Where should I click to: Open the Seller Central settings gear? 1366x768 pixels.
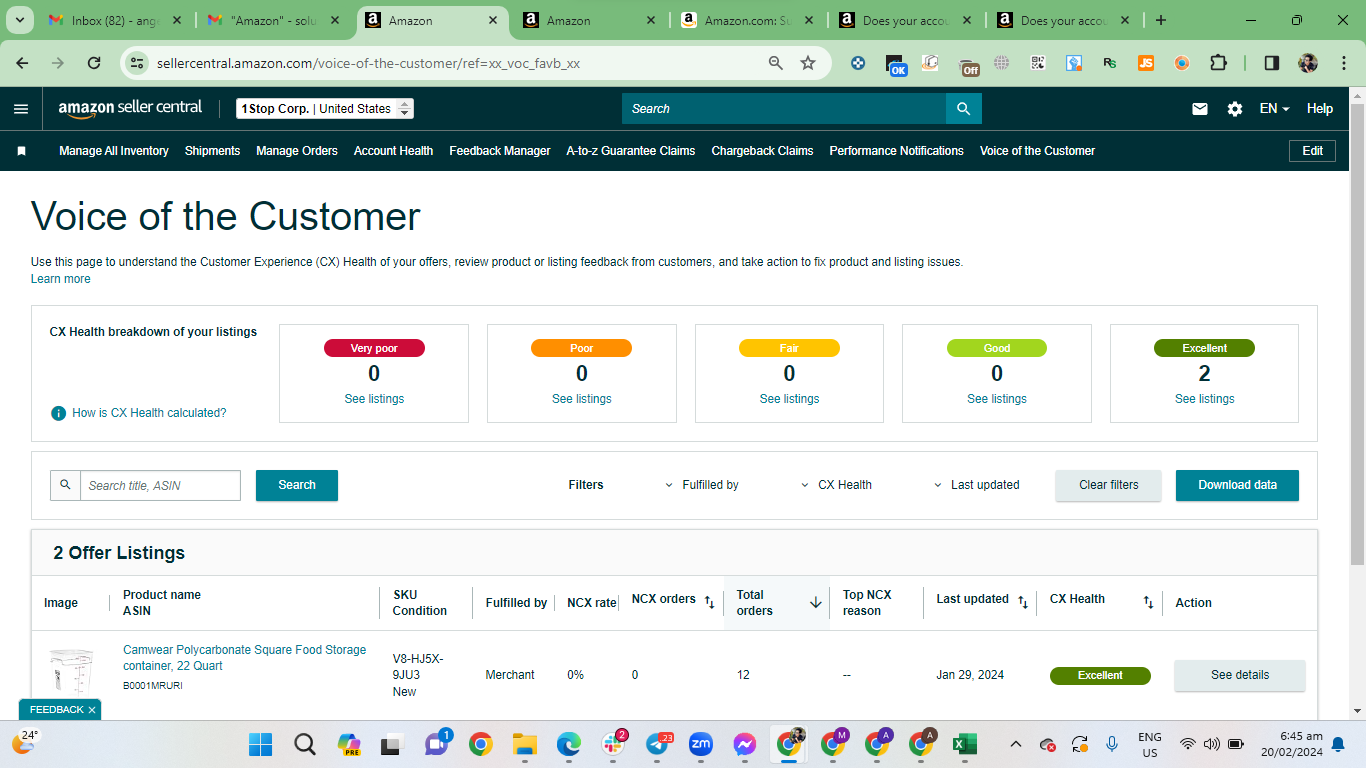(x=1235, y=109)
